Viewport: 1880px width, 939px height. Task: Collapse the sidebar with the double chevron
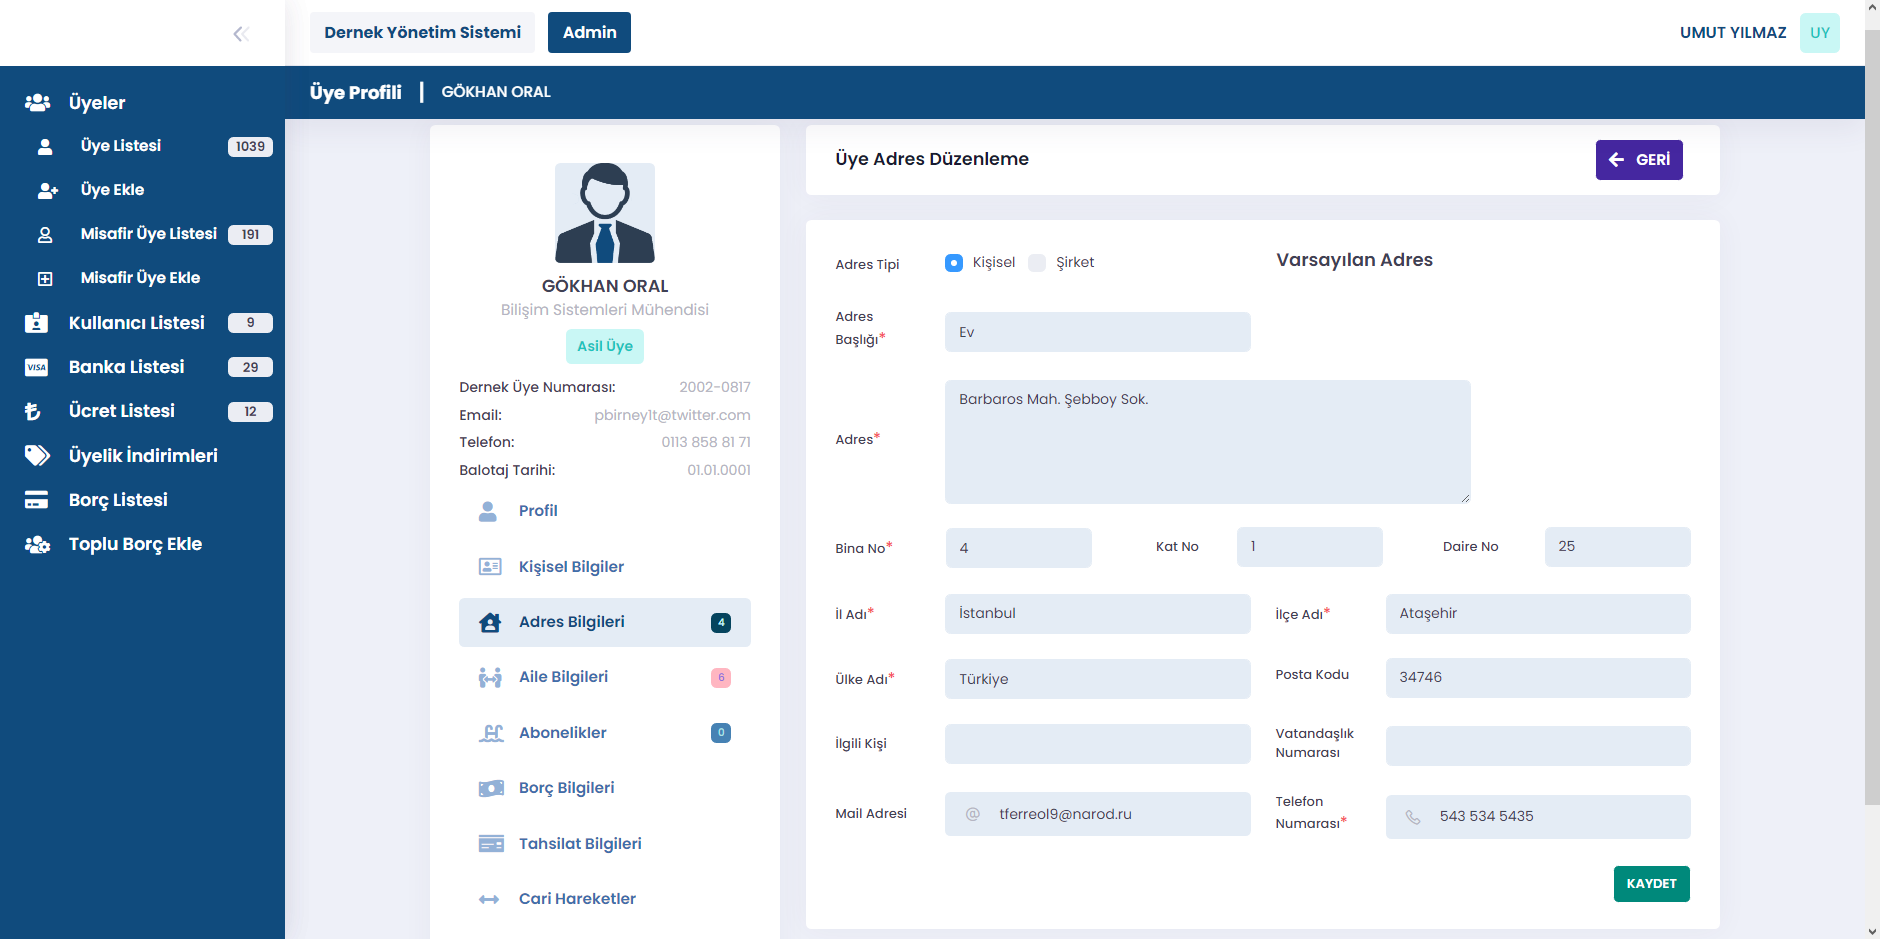pyautogui.click(x=240, y=34)
